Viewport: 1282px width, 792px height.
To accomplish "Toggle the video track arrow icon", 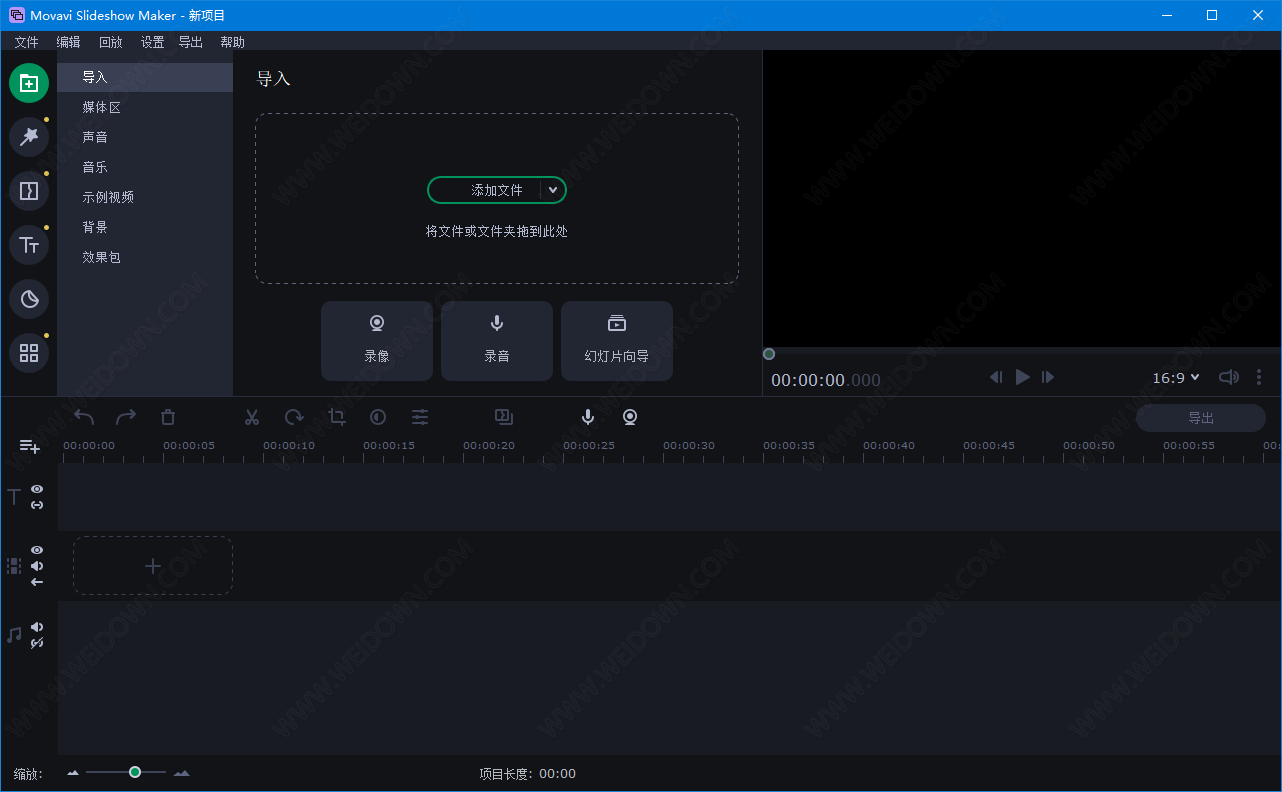I will [37, 582].
